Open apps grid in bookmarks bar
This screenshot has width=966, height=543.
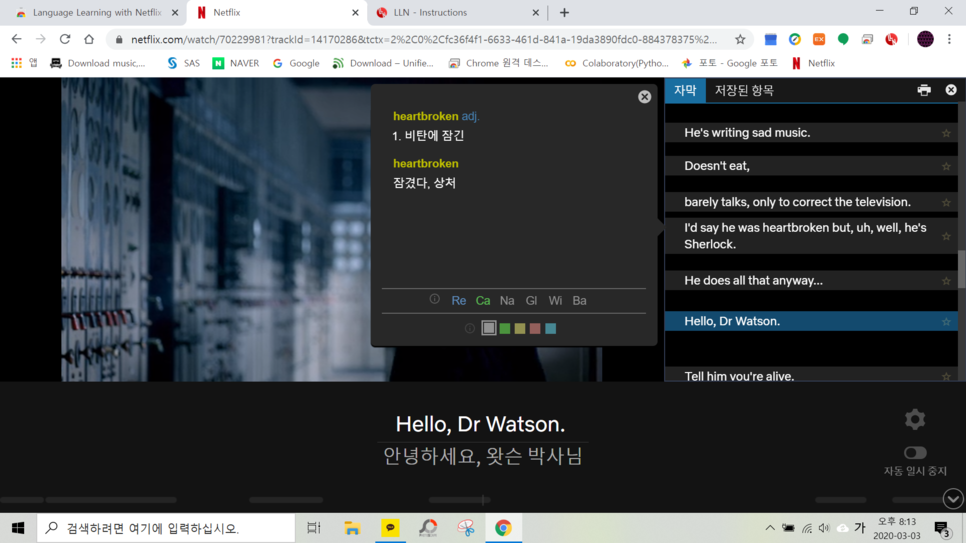tap(17, 63)
